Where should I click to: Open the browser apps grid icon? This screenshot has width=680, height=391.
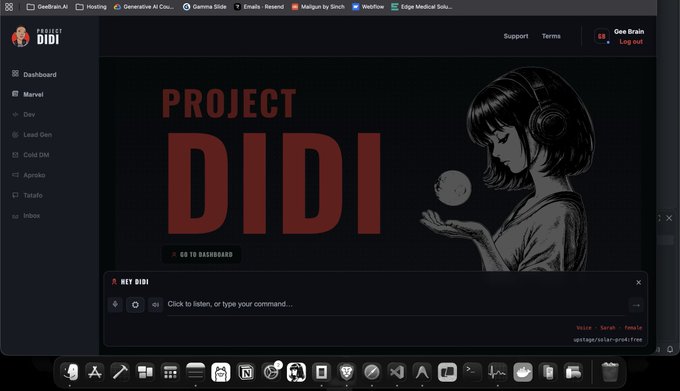9,7
